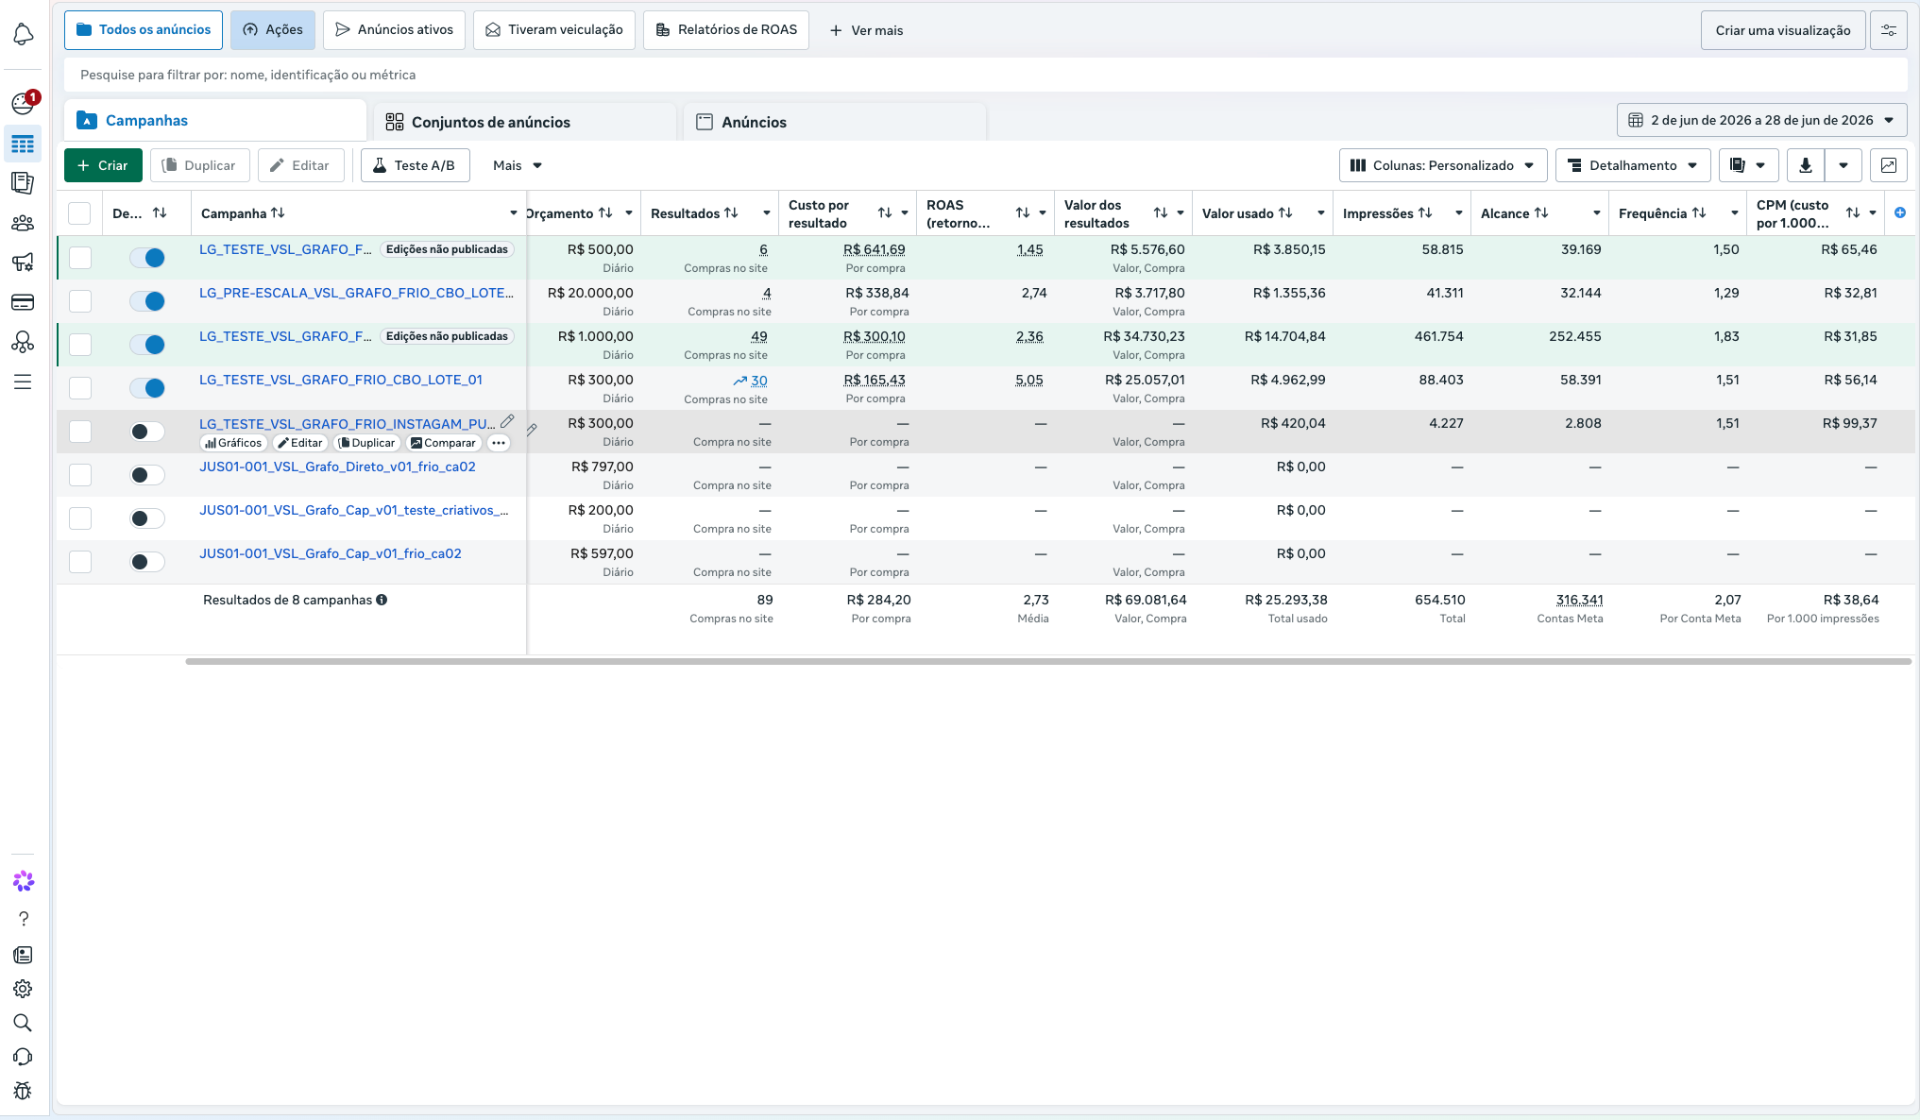This screenshot has width=1920, height=1120.
Task: Click the export download icon
Action: [x=1805, y=165]
